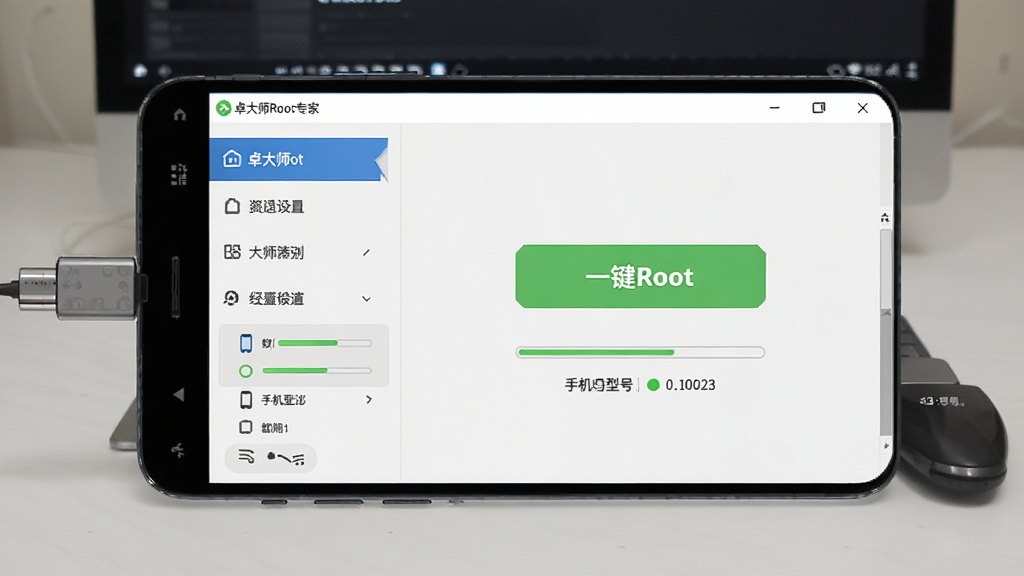Tap the phone's grid navigation icon
The image size is (1024, 576).
point(179,174)
